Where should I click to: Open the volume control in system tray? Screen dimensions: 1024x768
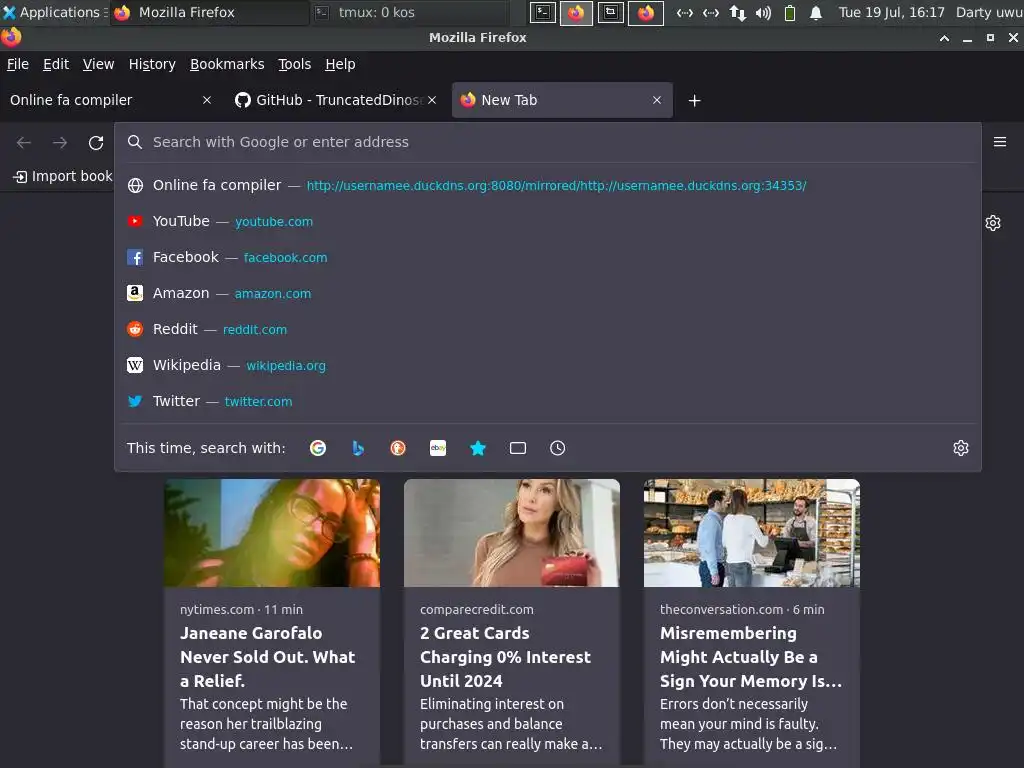pyautogui.click(x=763, y=12)
